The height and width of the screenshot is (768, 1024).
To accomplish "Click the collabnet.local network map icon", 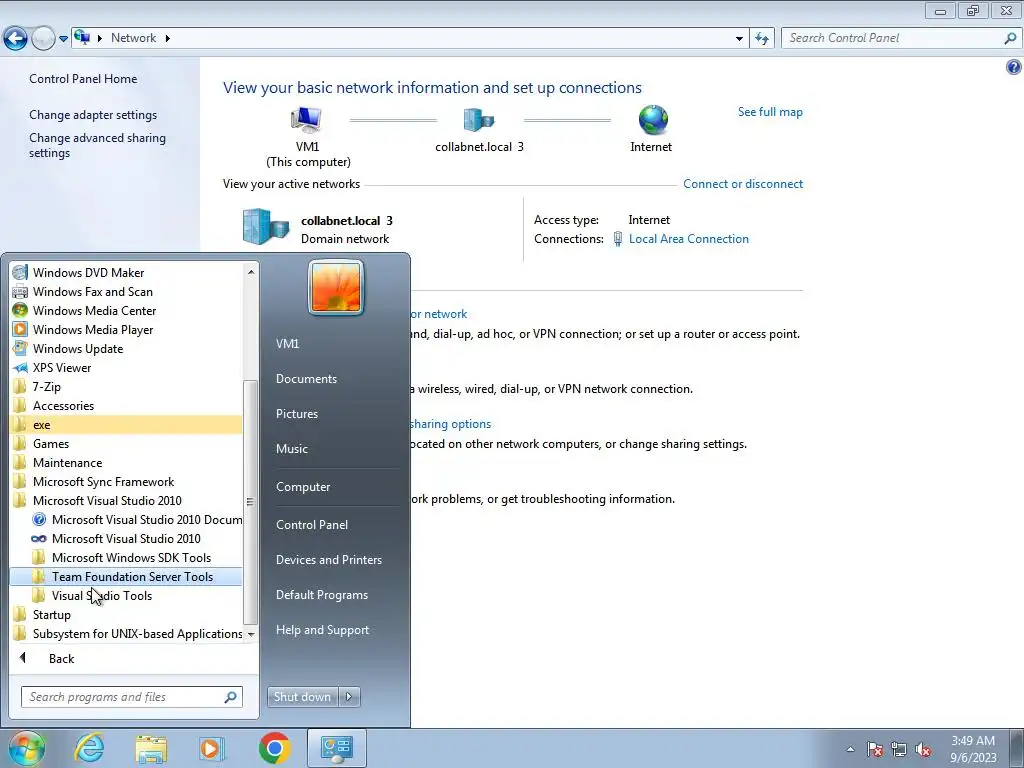I will (x=479, y=120).
